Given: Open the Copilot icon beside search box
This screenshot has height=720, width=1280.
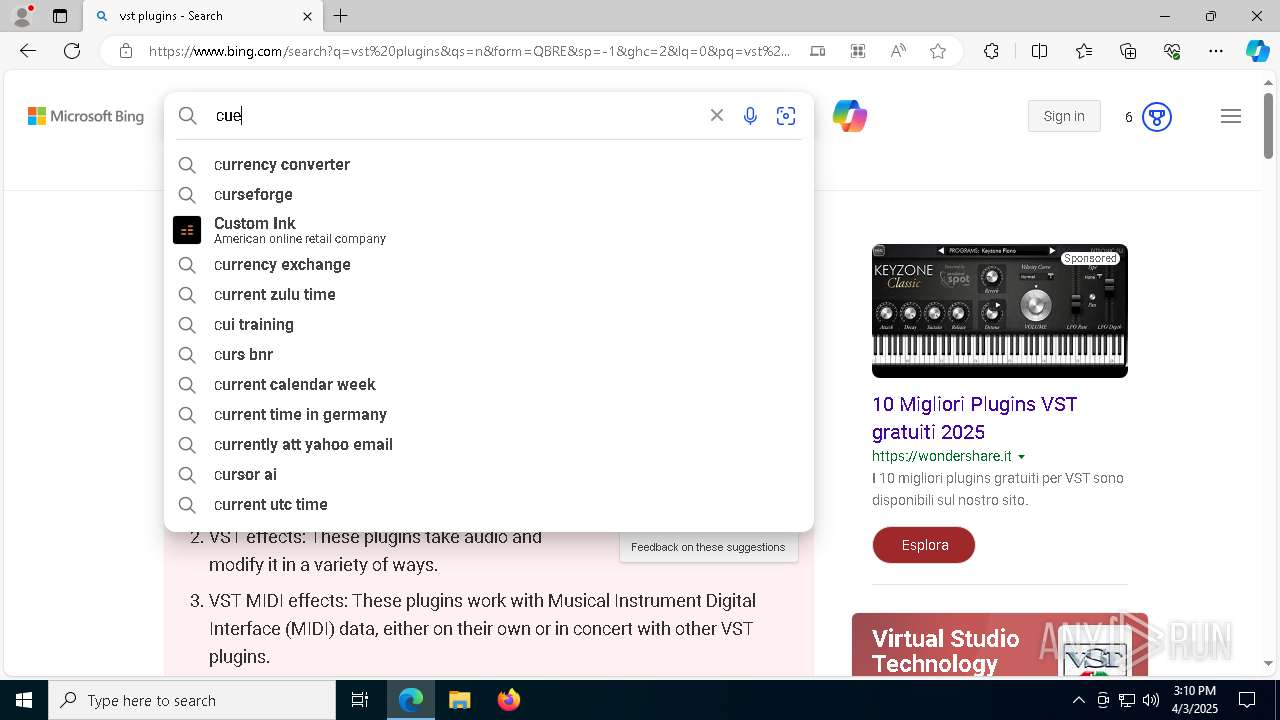Looking at the screenshot, I should [x=850, y=116].
